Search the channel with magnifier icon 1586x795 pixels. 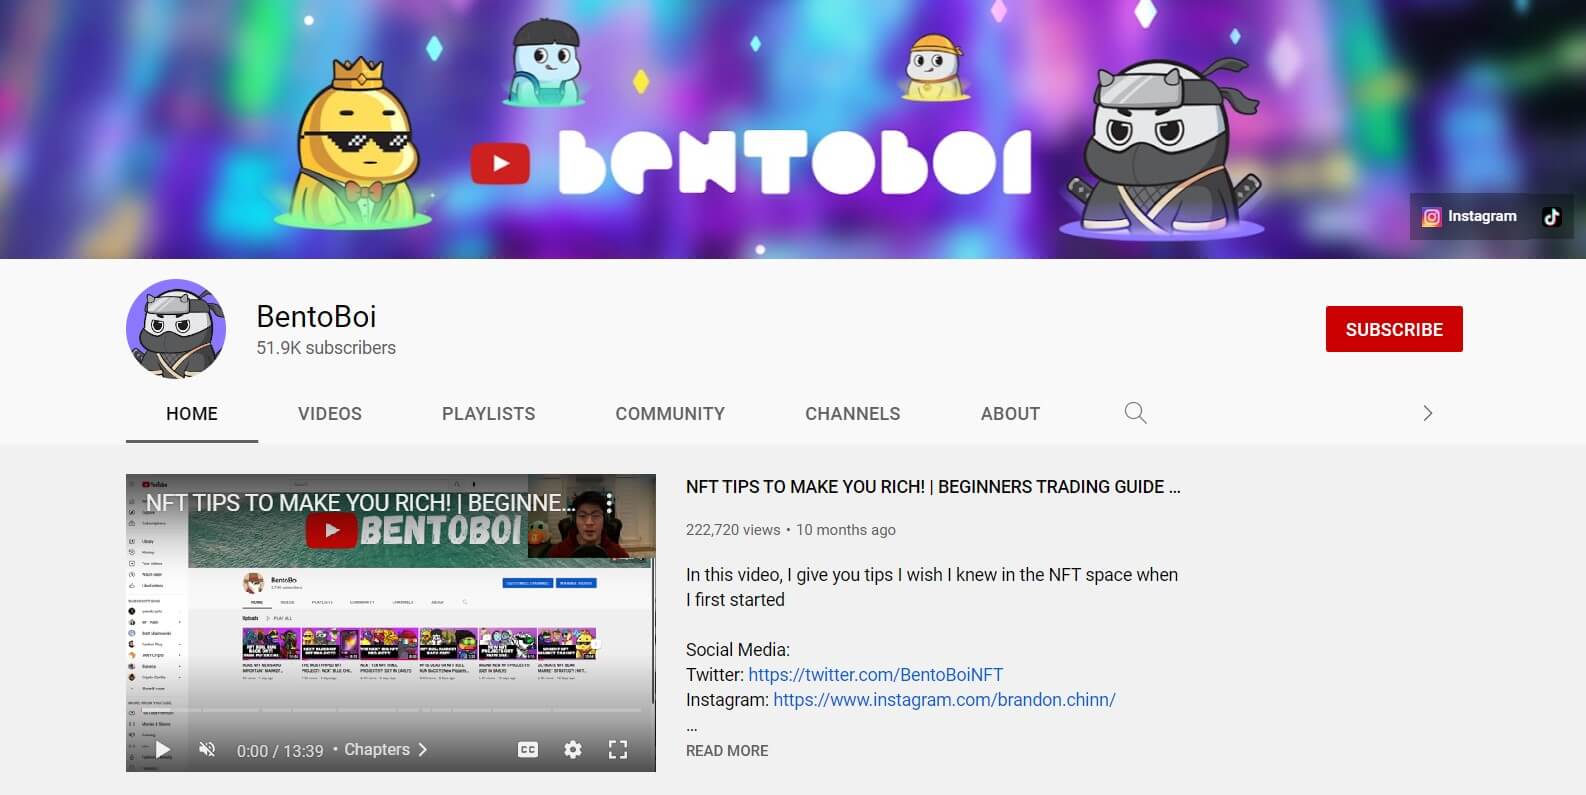click(1135, 413)
